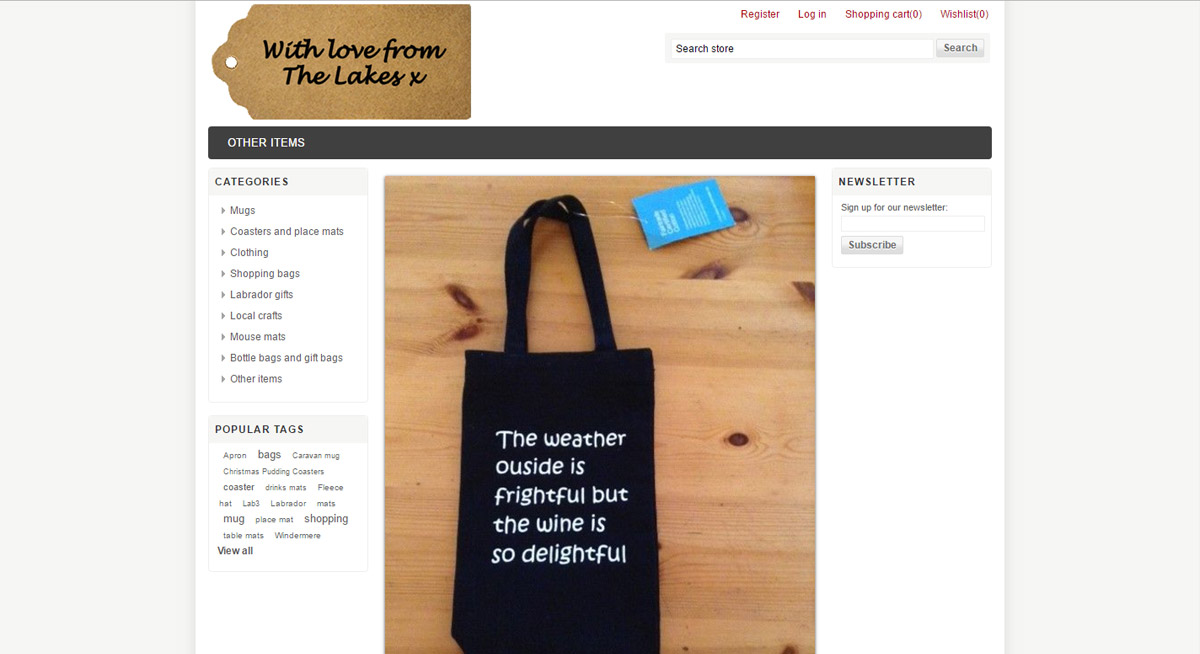
Task: View the Shopping cart
Action: point(883,14)
